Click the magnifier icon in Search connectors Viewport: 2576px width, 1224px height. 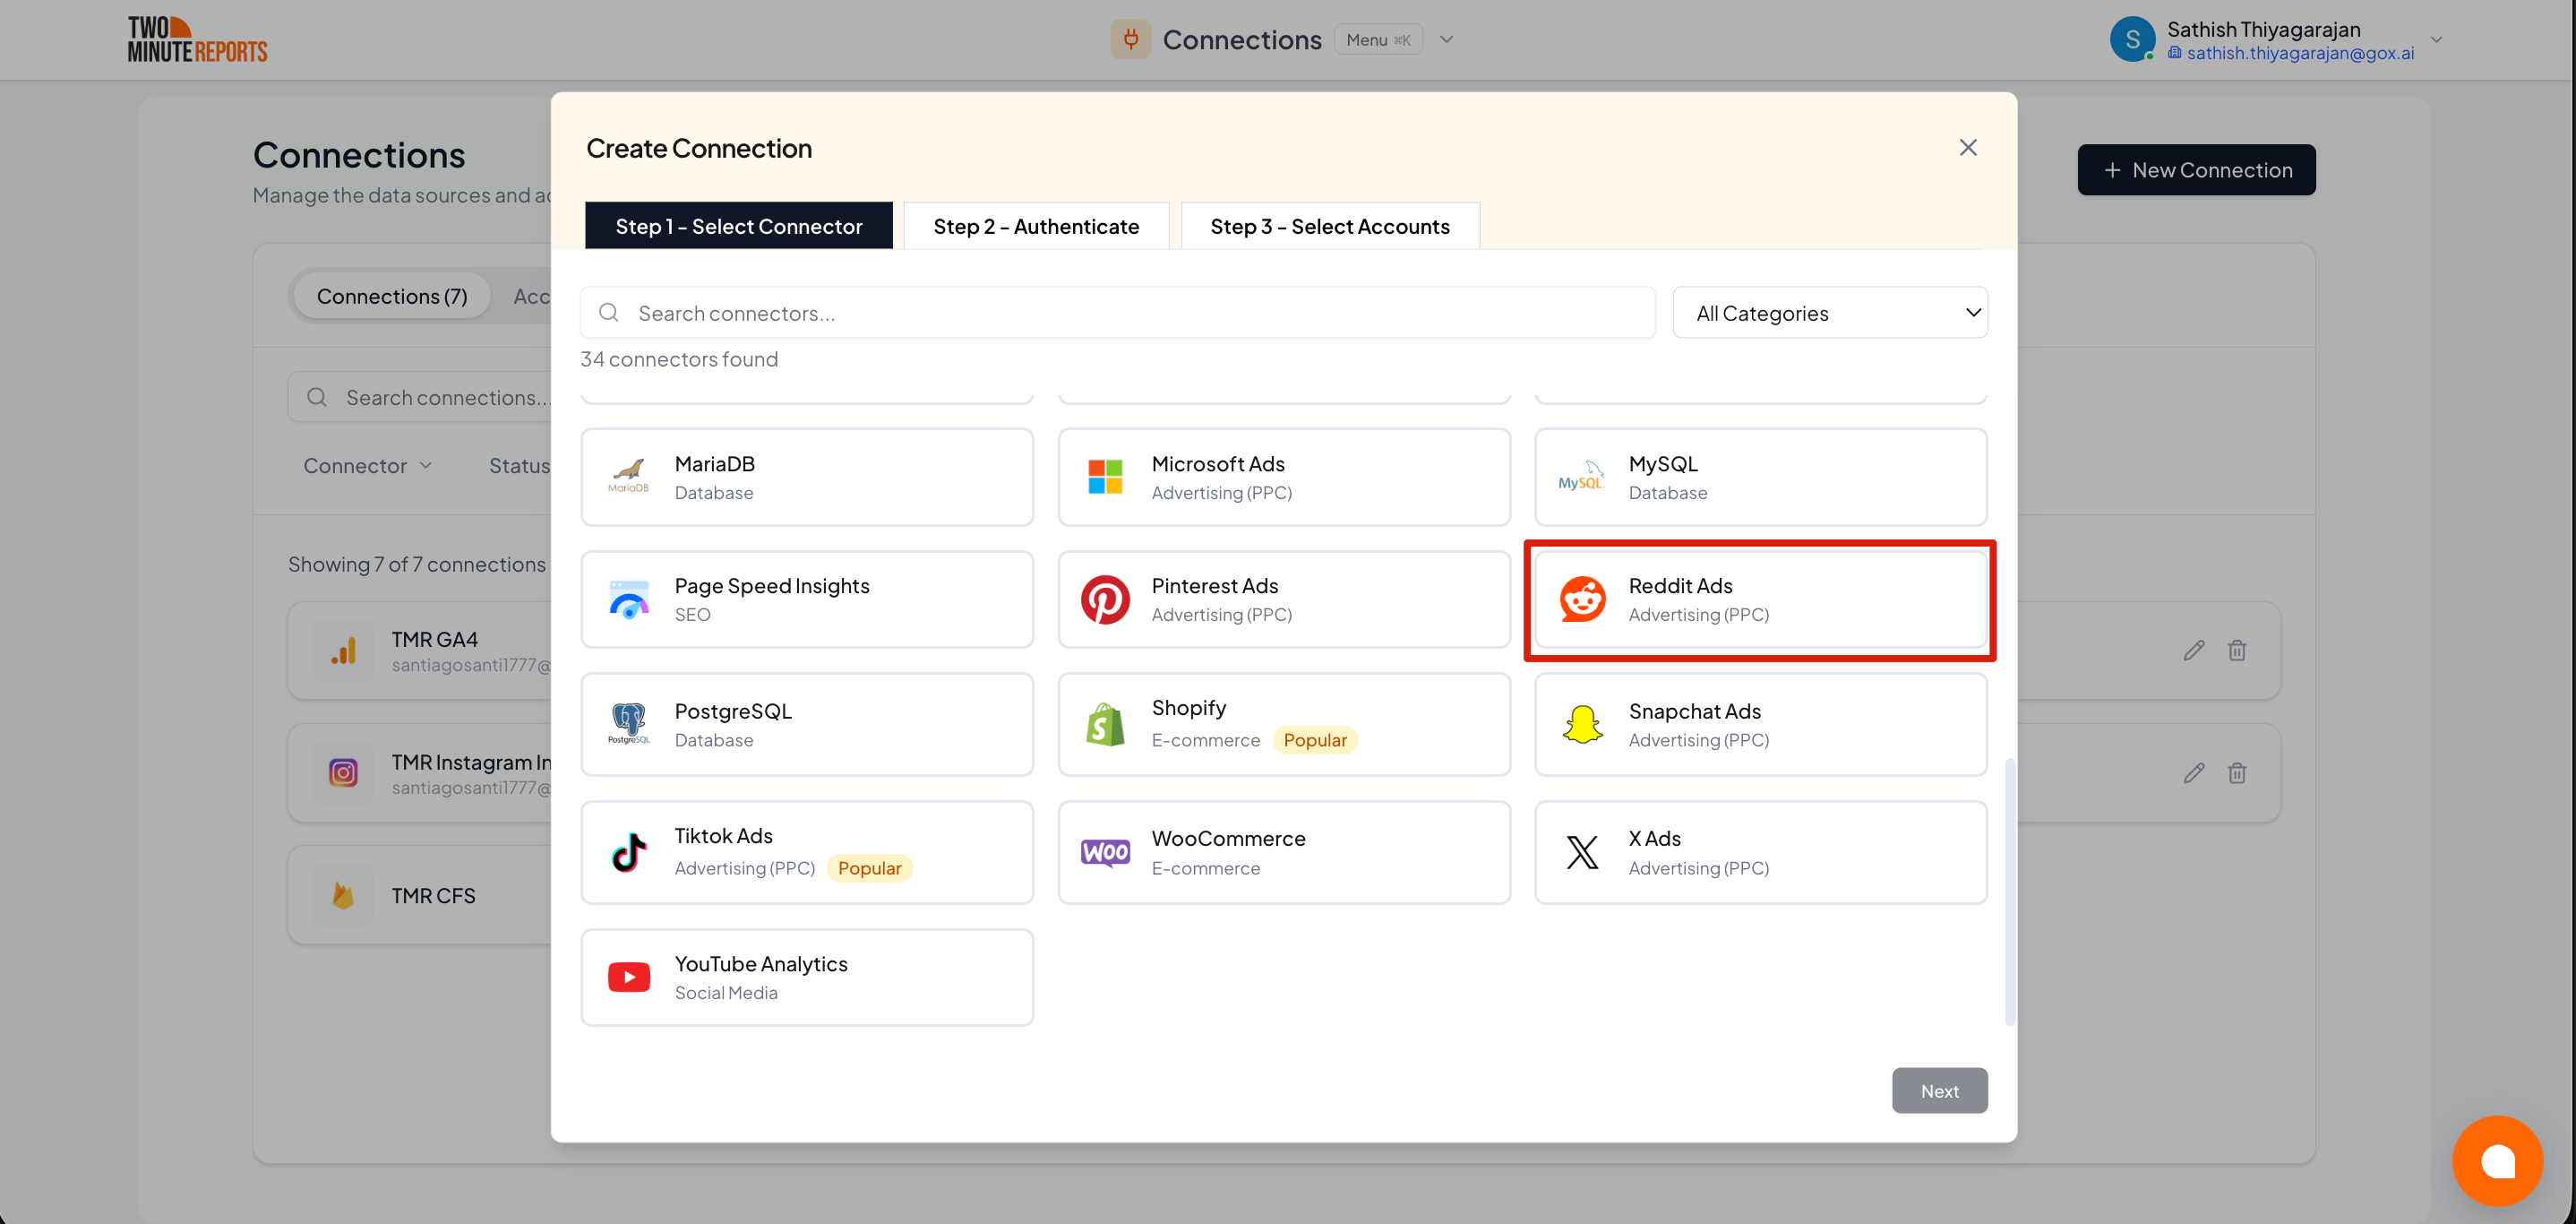click(608, 313)
